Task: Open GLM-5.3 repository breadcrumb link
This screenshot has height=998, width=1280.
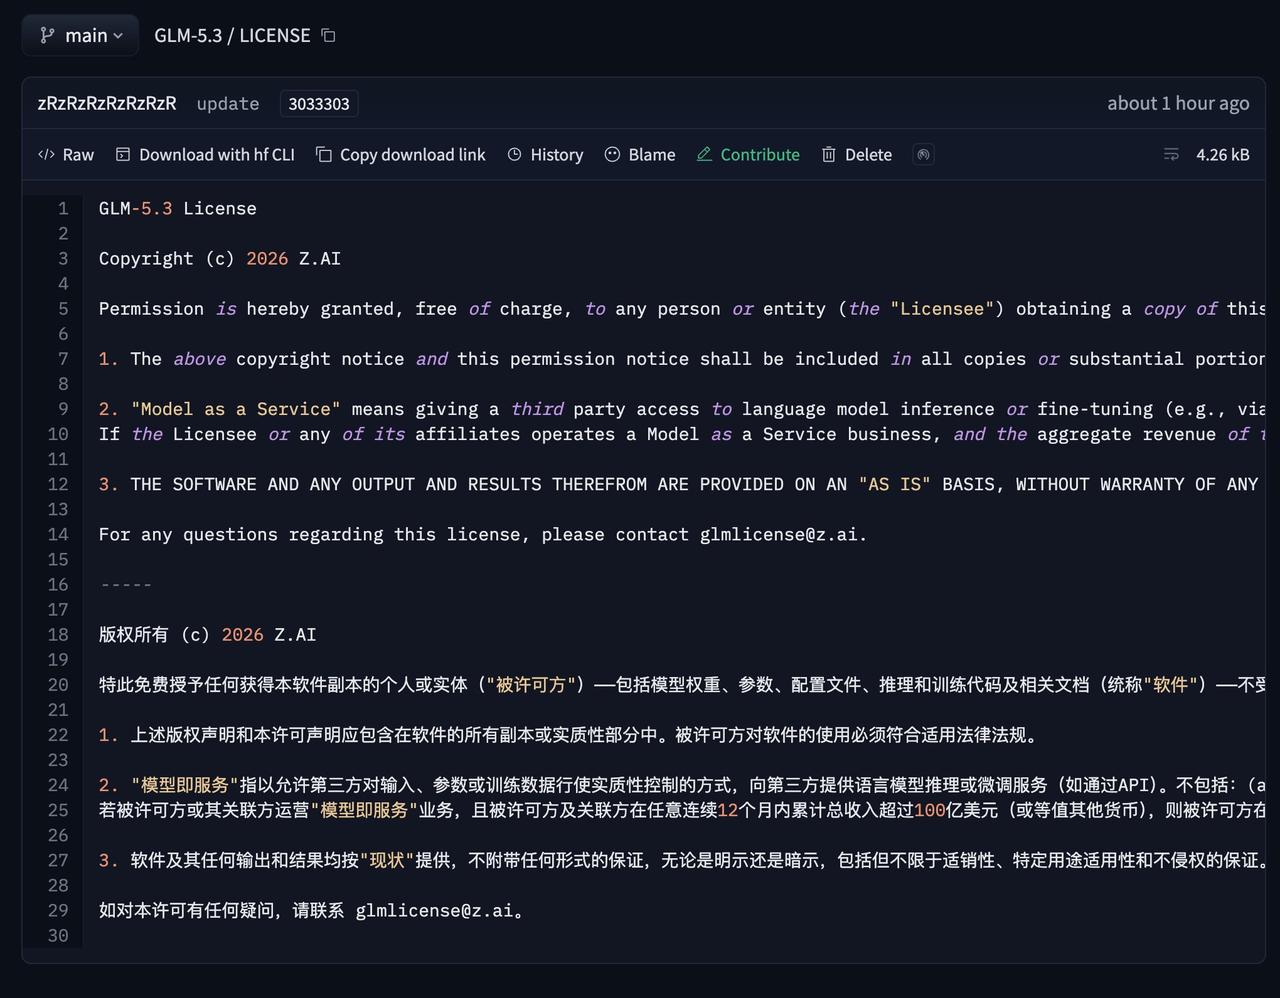Action: [188, 35]
